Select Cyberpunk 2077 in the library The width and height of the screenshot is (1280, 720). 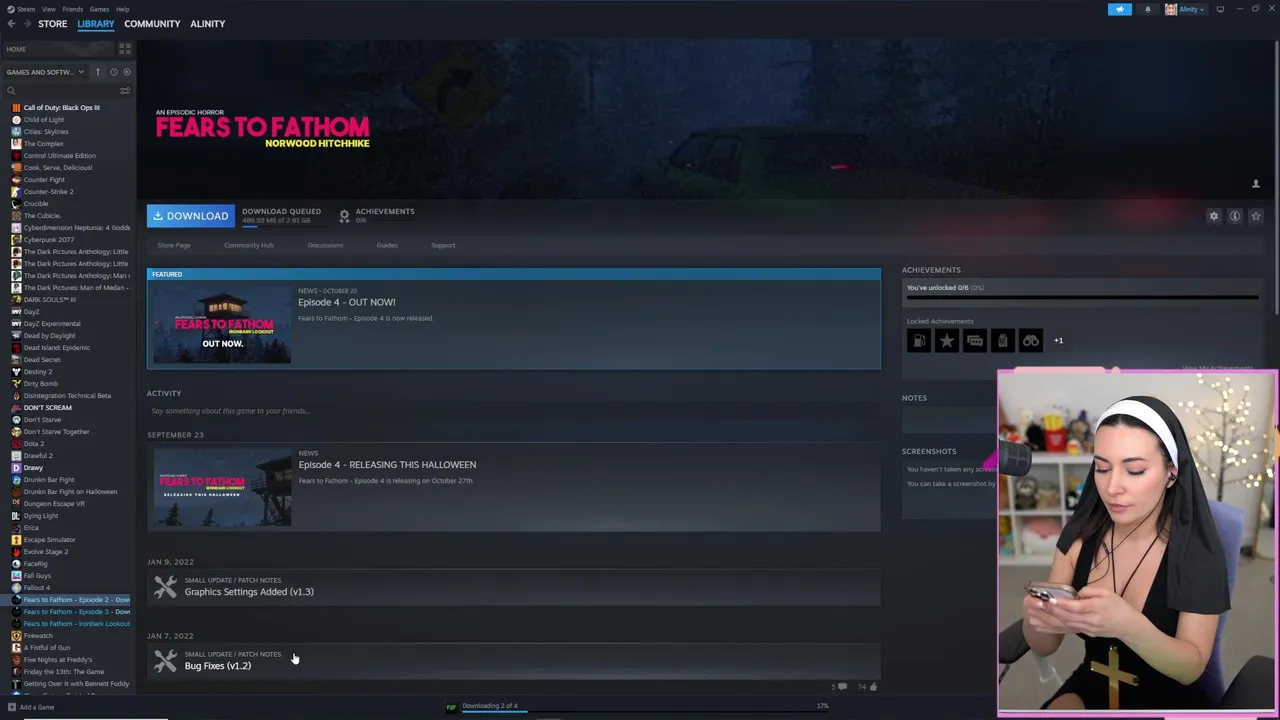tap(48, 240)
